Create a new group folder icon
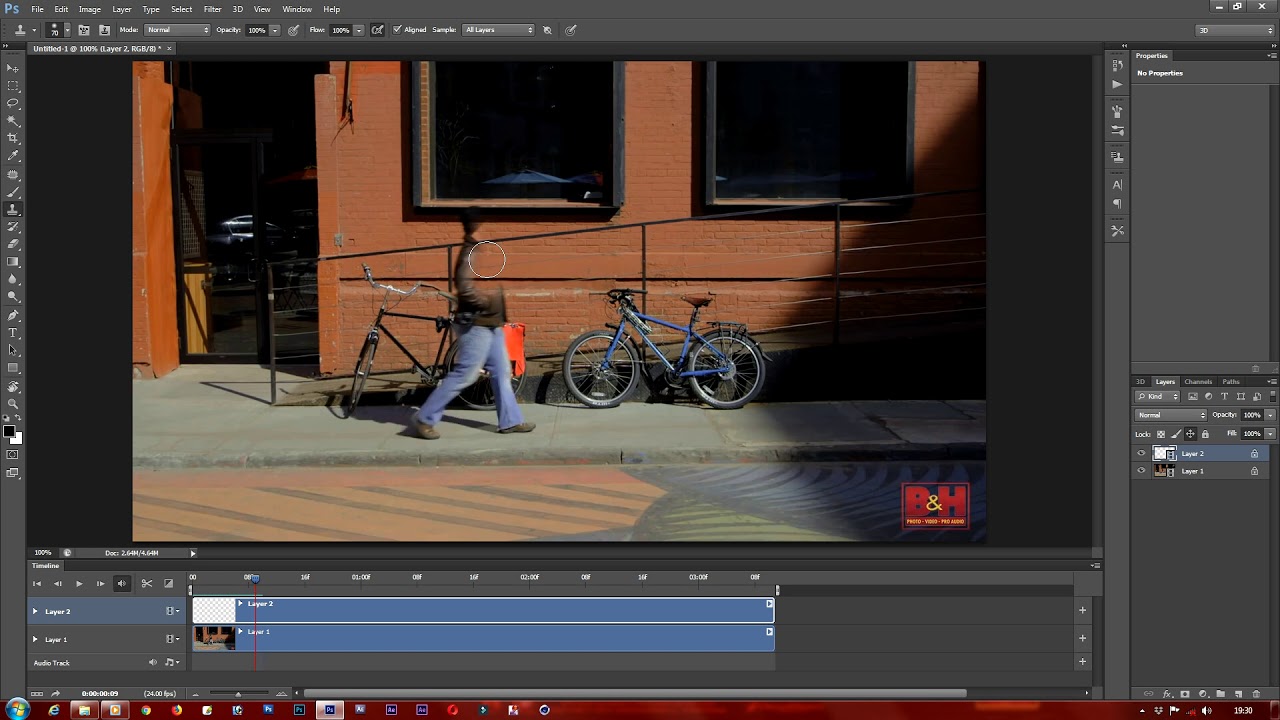The width and height of the screenshot is (1280, 720). coord(1221,694)
